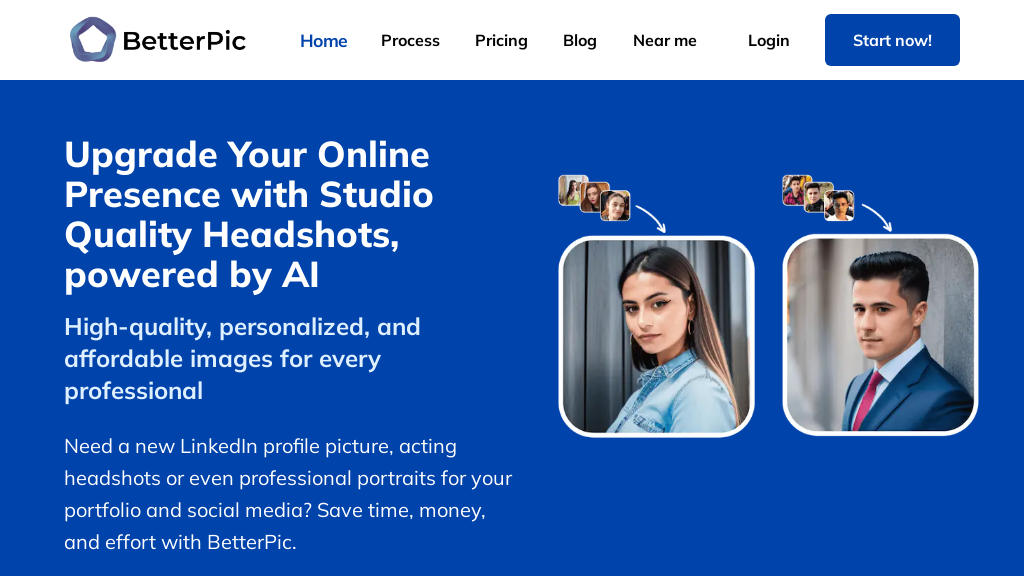1024x576 pixels.
Task: Select rightmost small selfie above man's headshot
Action: (x=840, y=206)
